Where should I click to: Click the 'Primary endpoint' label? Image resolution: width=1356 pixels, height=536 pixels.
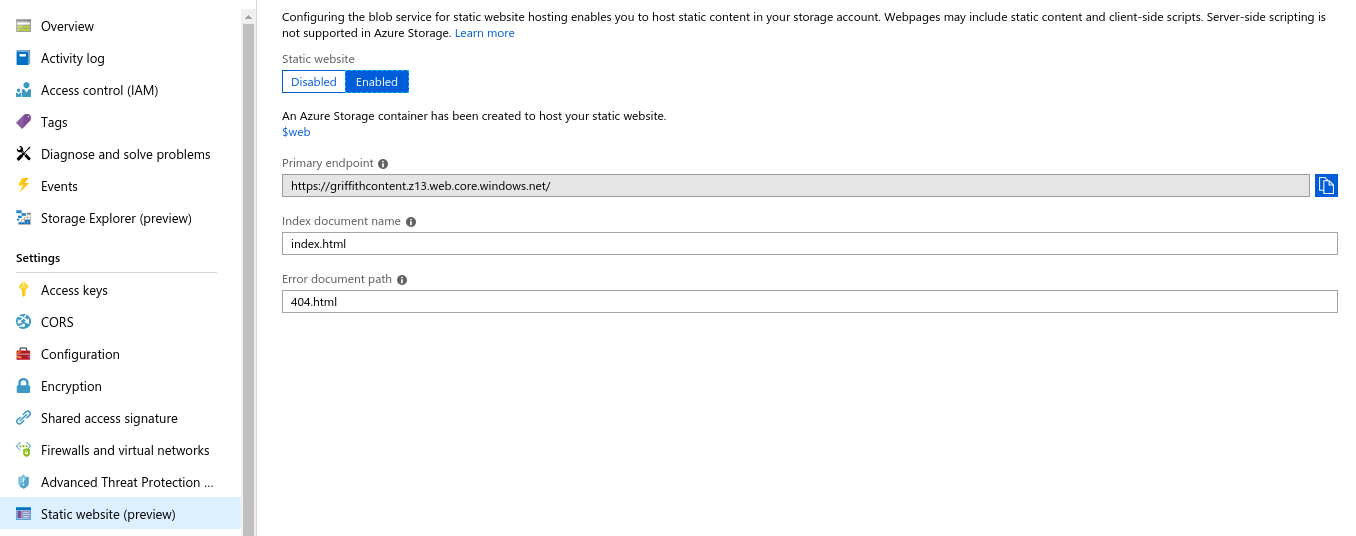click(x=328, y=163)
